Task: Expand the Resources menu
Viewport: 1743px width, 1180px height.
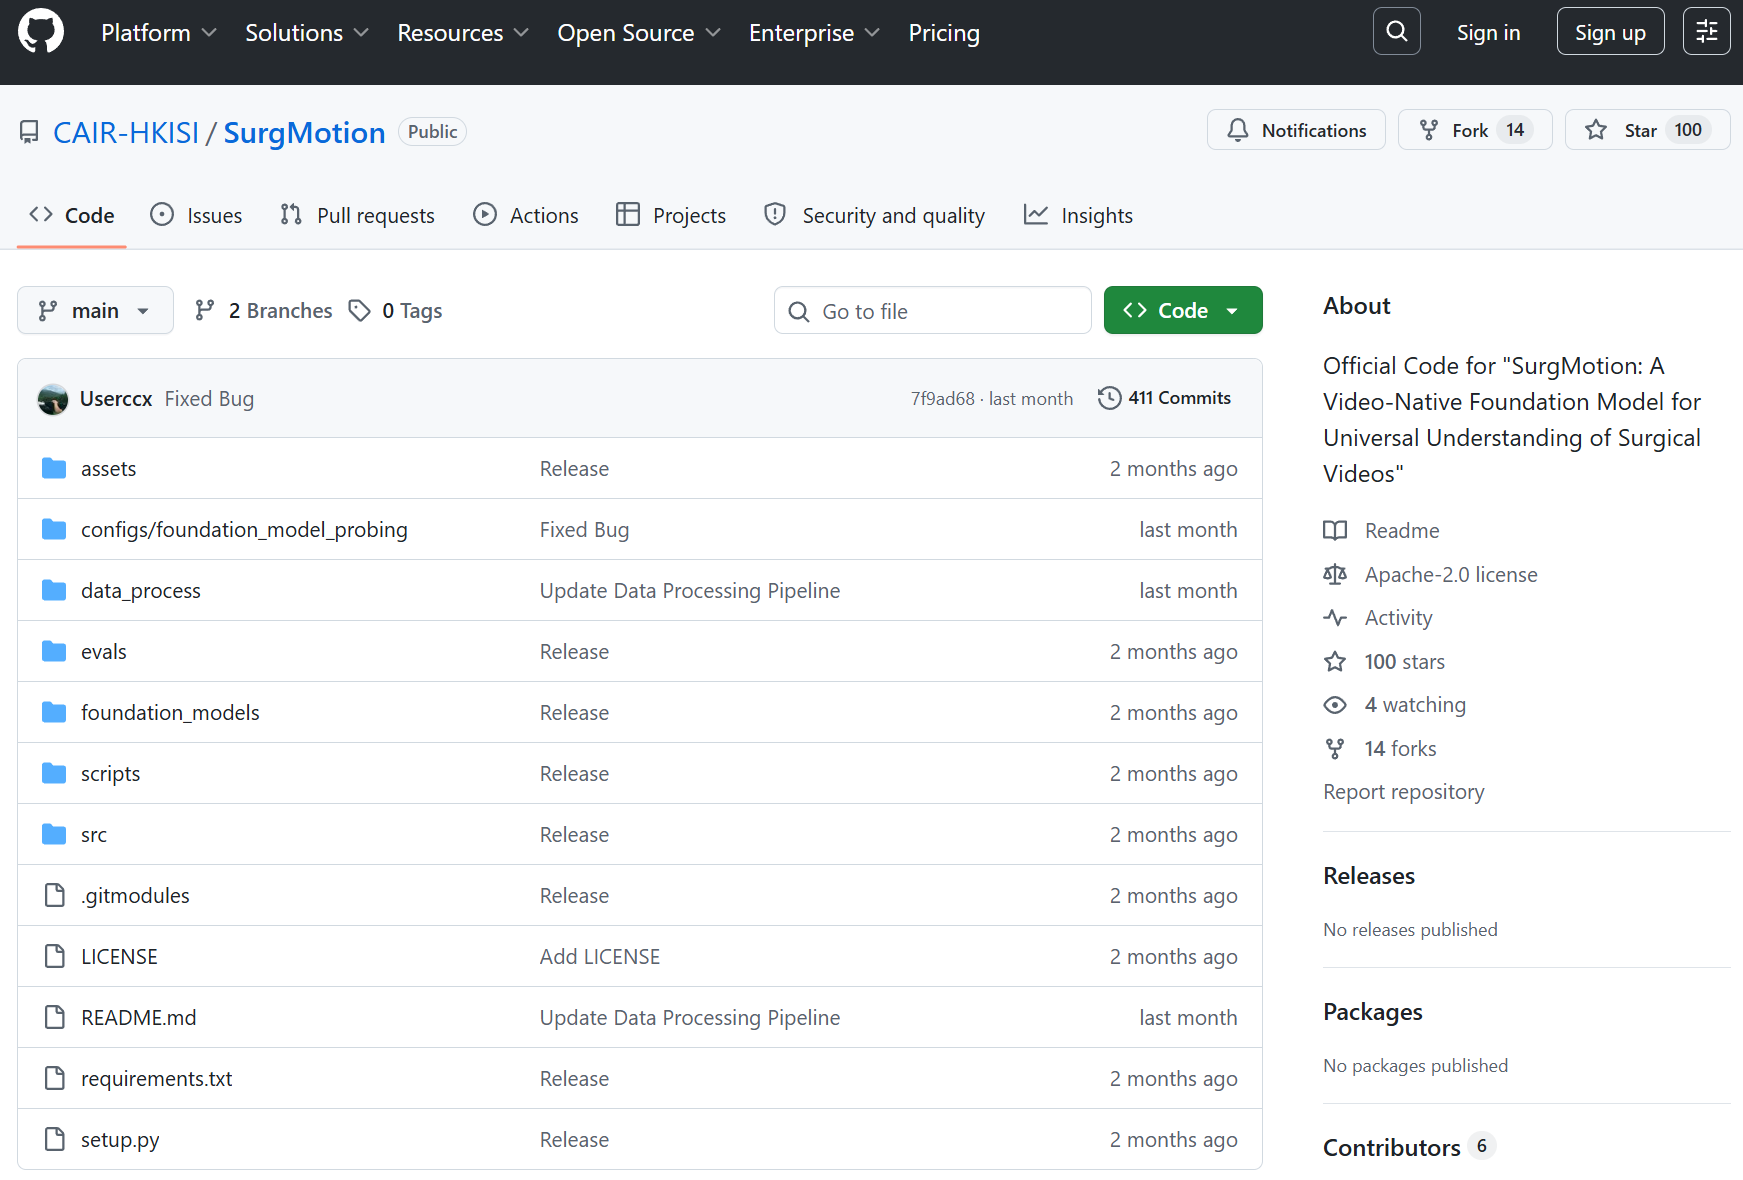Action: 463,33
